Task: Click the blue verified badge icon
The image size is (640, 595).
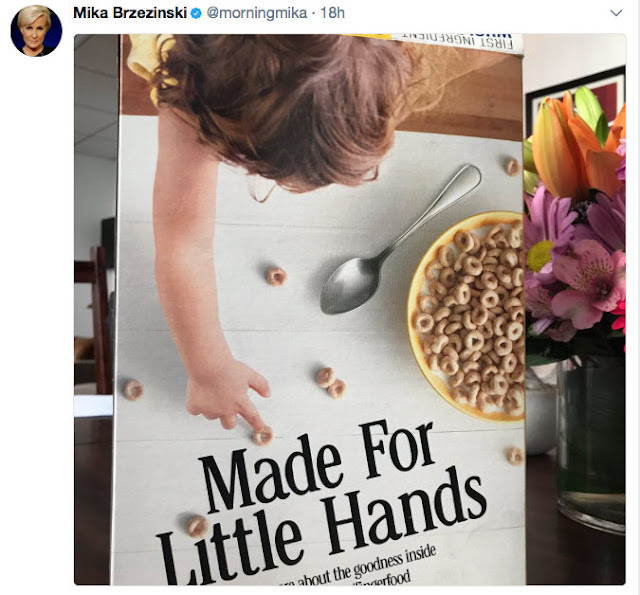Action: click(x=196, y=13)
